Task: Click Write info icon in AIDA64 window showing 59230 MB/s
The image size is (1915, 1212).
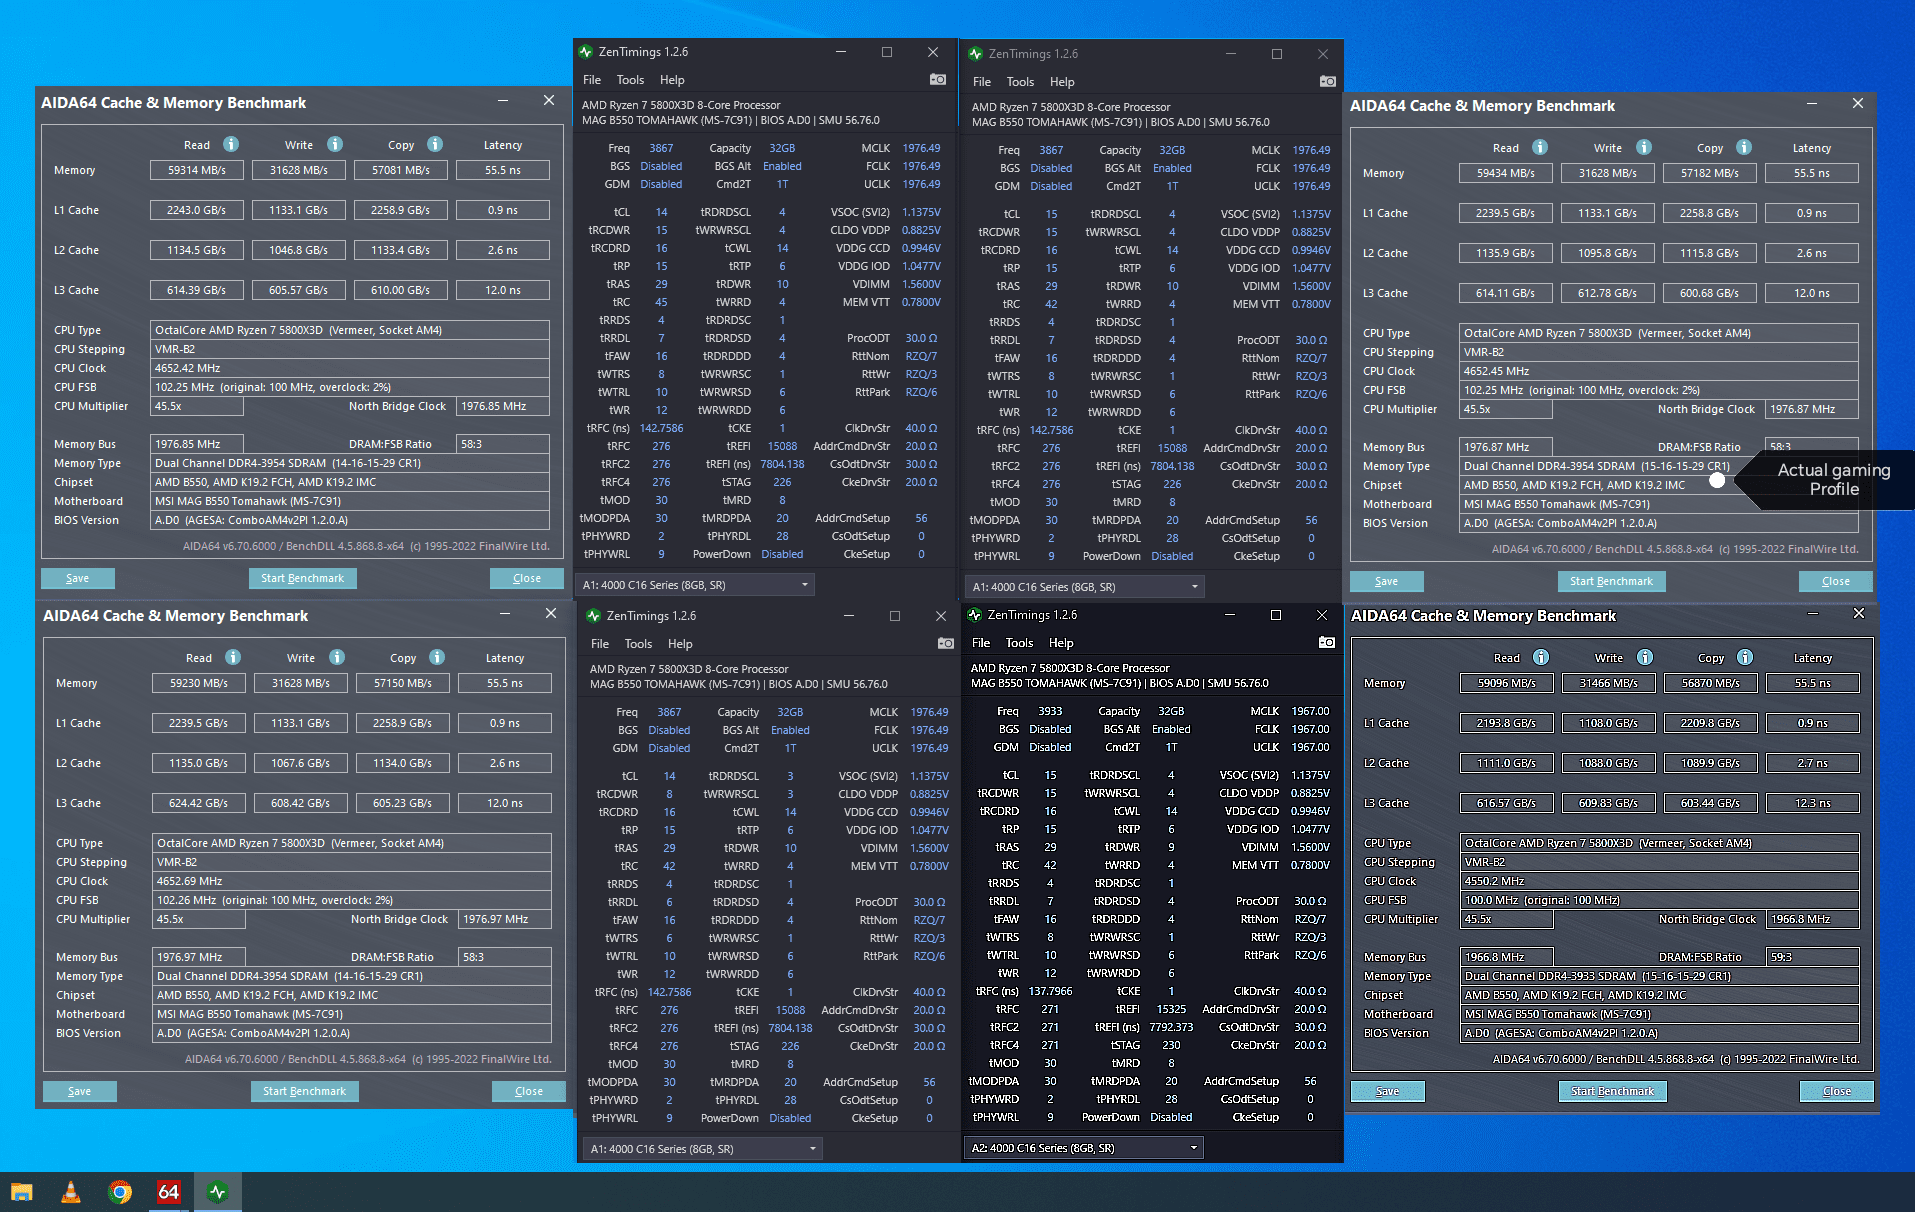Action: 337,657
